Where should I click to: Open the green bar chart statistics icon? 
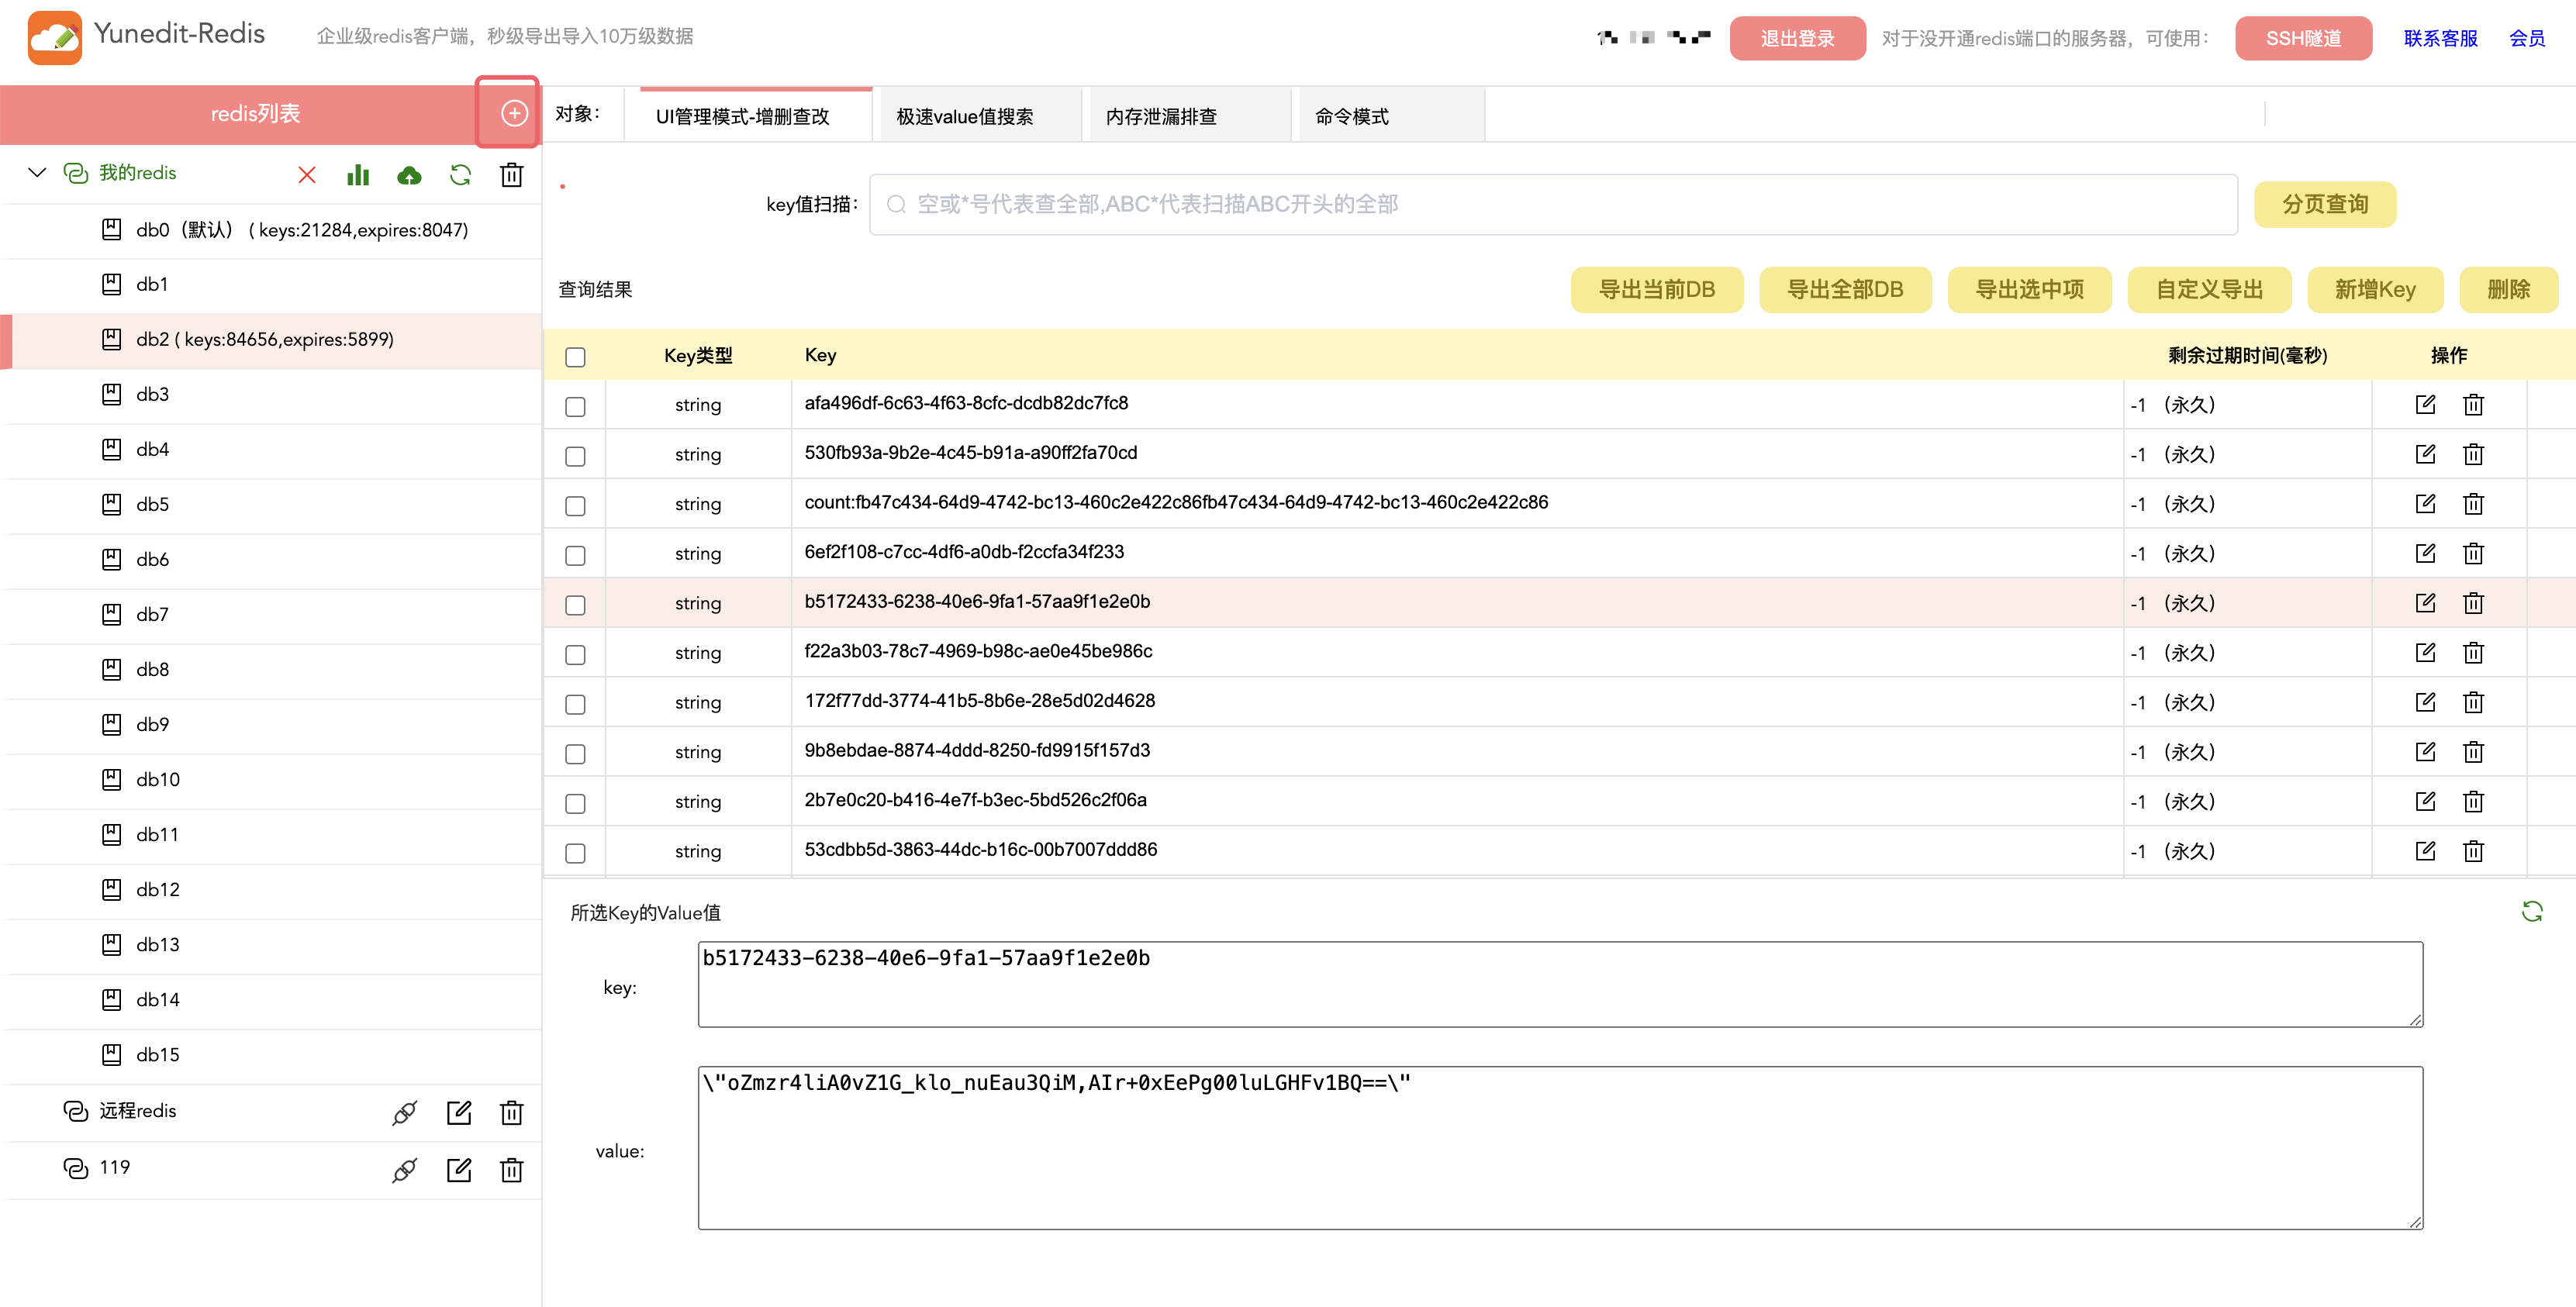[x=358, y=175]
